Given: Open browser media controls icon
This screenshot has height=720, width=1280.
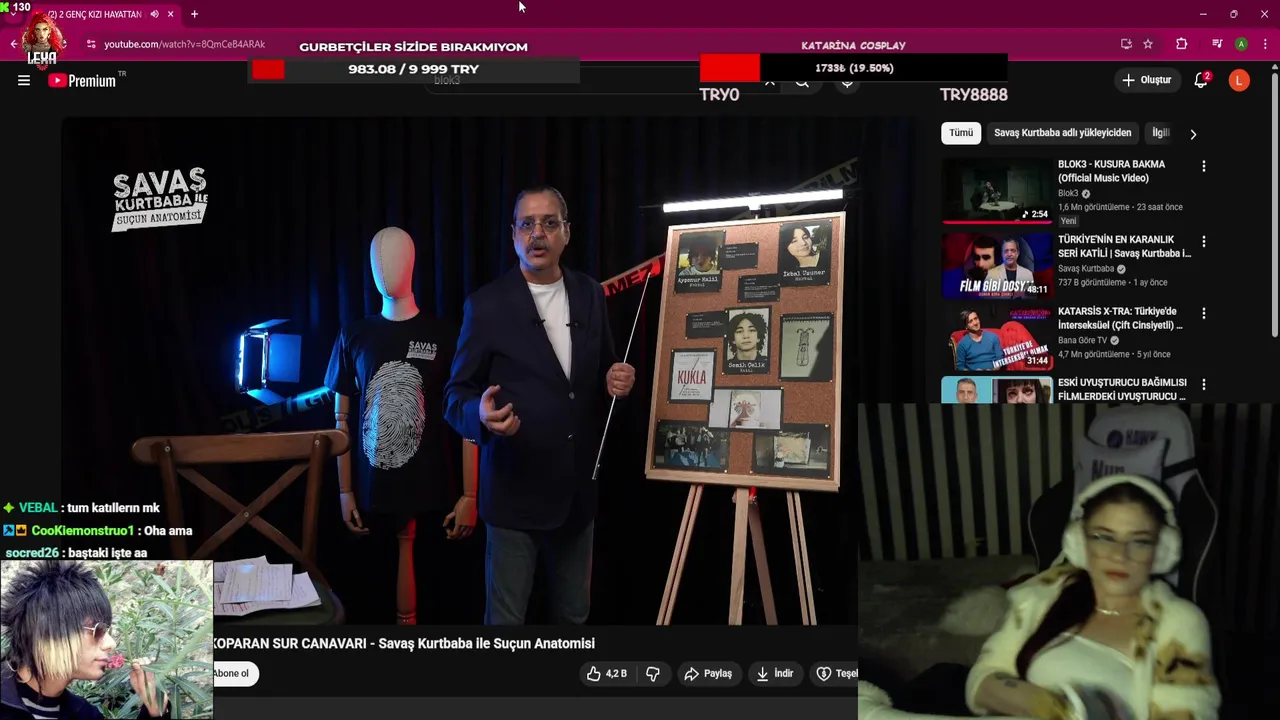Looking at the screenshot, I should tap(1216, 44).
